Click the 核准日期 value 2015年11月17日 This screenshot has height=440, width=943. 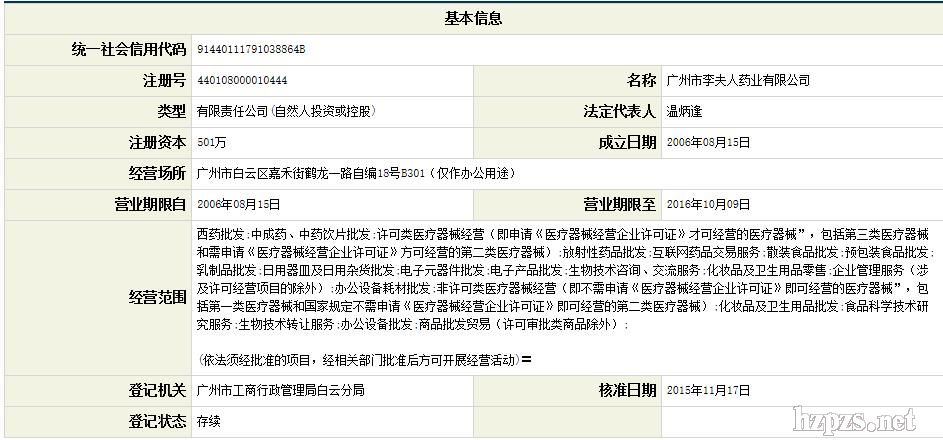707,390
